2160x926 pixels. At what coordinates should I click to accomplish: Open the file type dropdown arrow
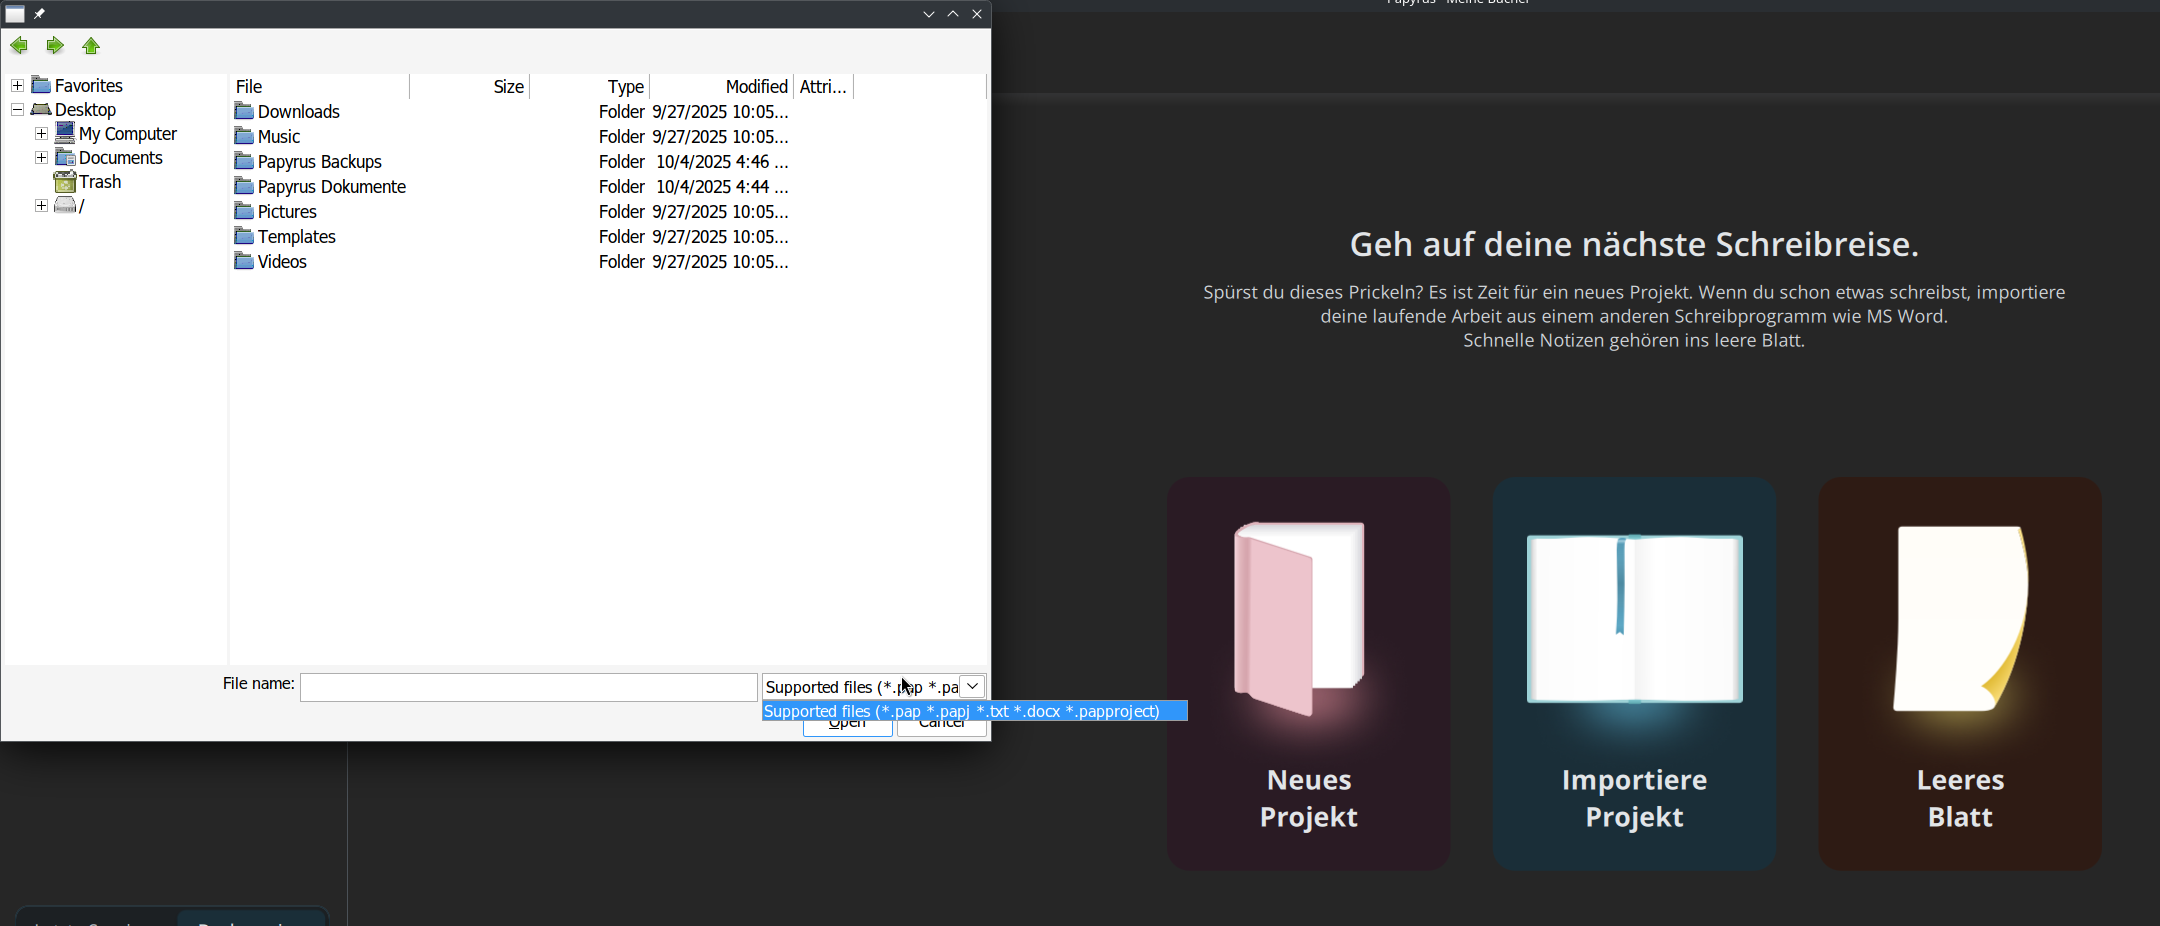tap(972, 687)
